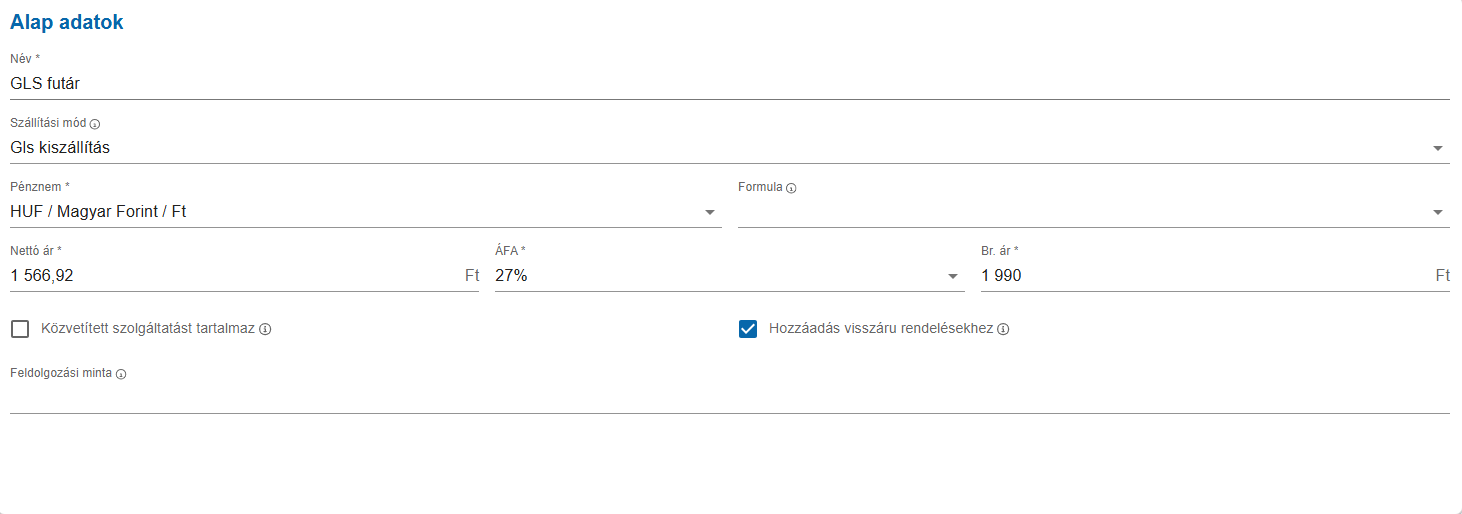Viewport: 1462px width, 514px height.
Task: Expand the Pénznem currency dropdown arrow
Action: pos(710,212)
